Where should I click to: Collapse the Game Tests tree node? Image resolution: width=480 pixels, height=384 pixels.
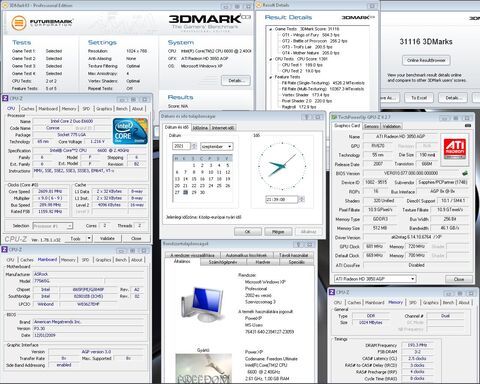pyautogui.click(x=271, y=29)
